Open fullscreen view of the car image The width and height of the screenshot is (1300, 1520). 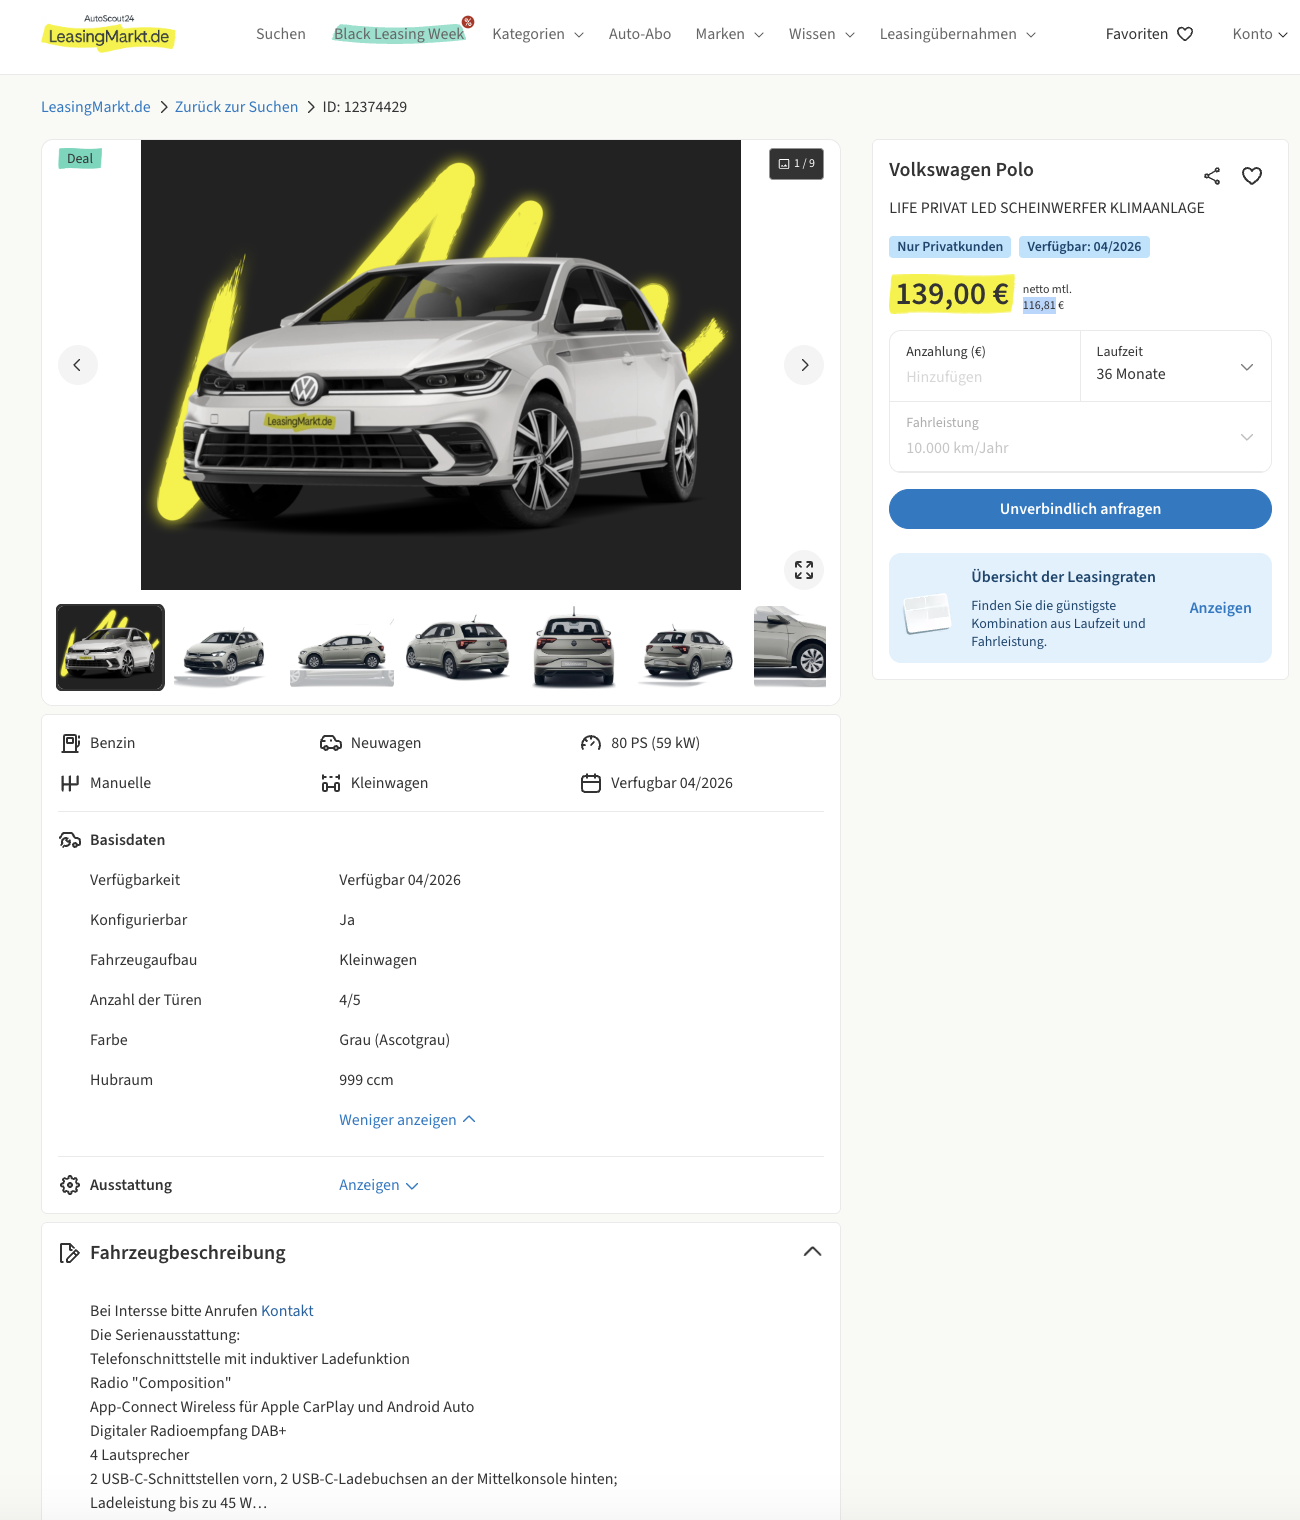tap(804, 570)
